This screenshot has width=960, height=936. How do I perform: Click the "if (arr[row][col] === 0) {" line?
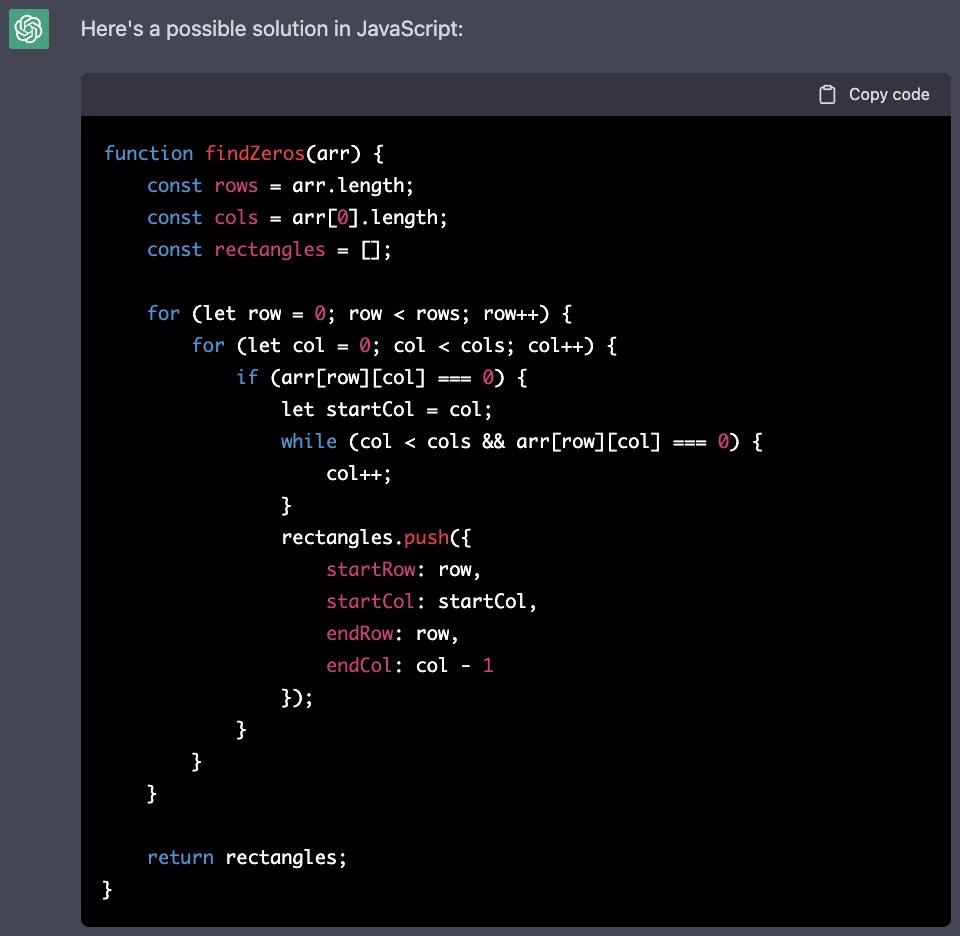(x=381, y=377)
